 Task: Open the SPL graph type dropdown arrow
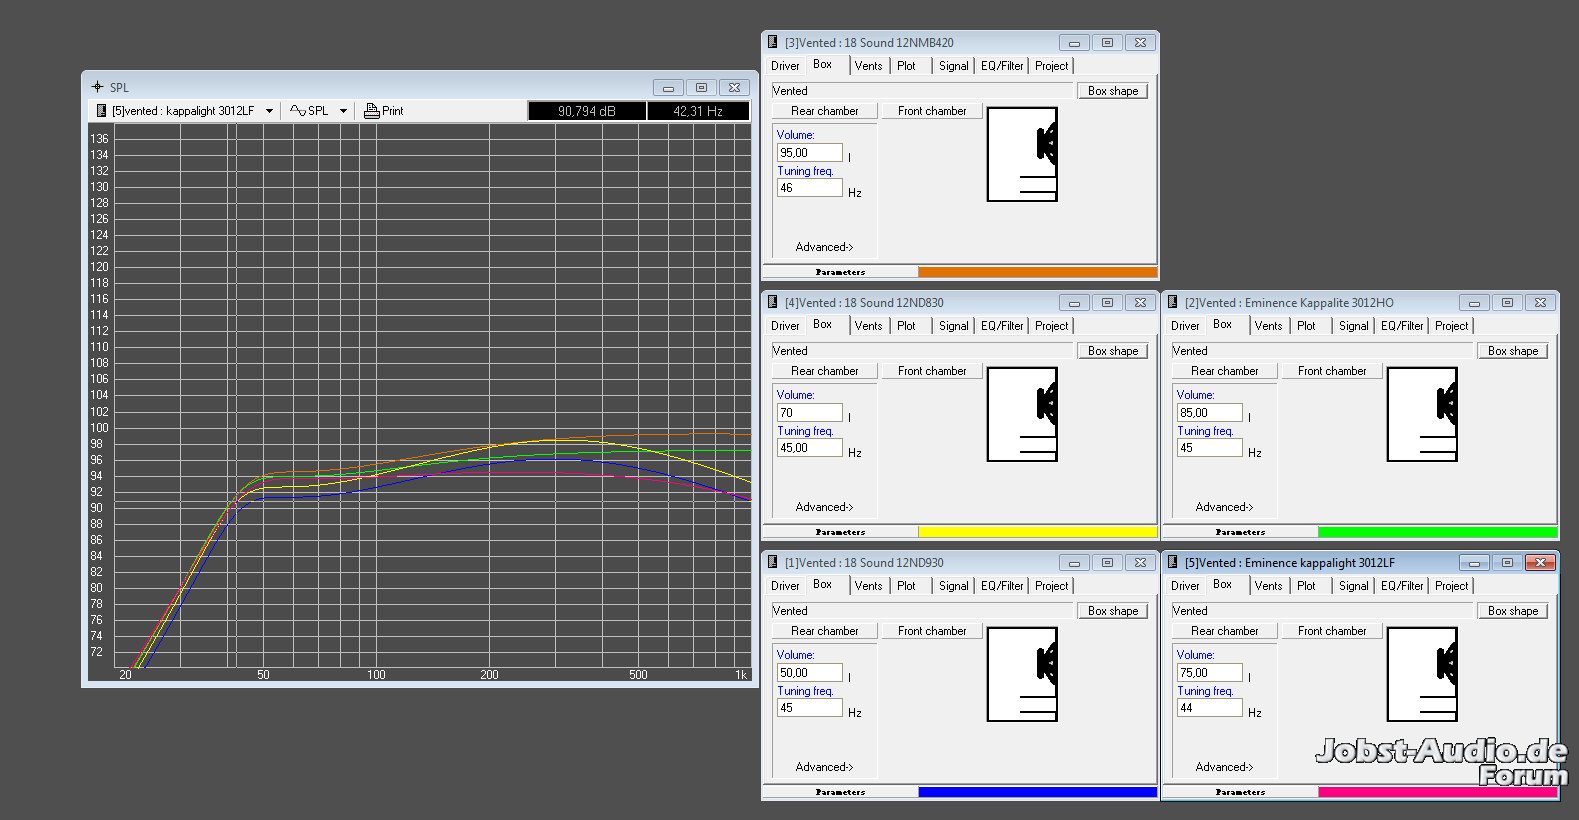[x=343, y=111]
